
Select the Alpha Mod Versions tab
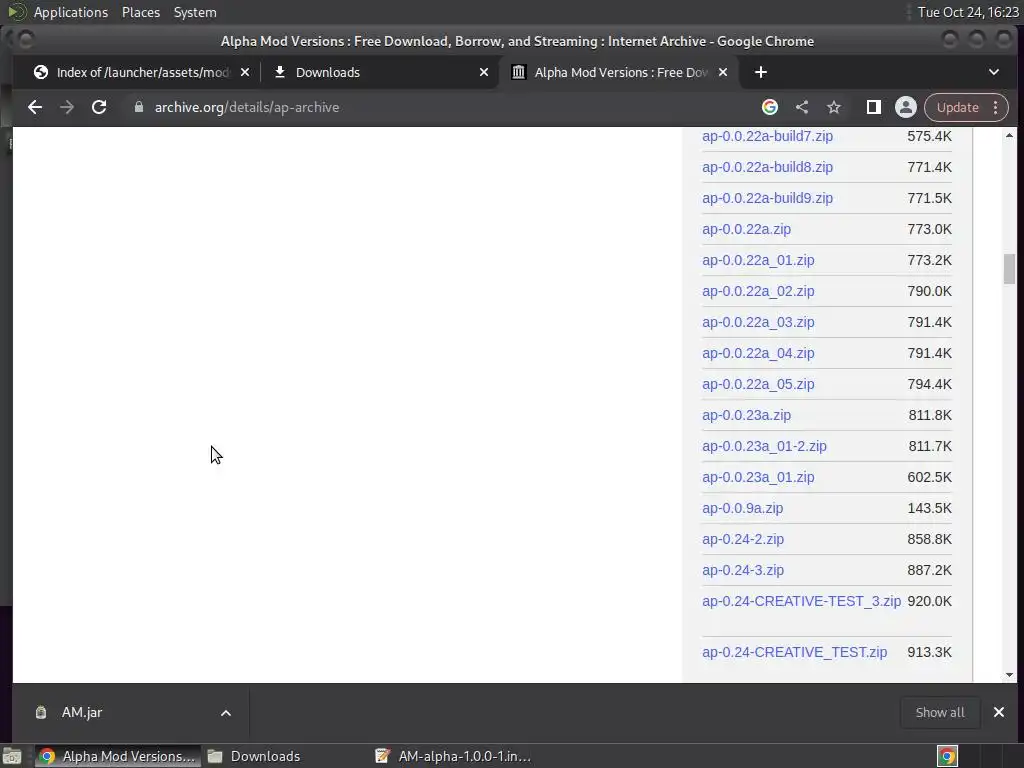pyautogui.click(x=618, y=72)
